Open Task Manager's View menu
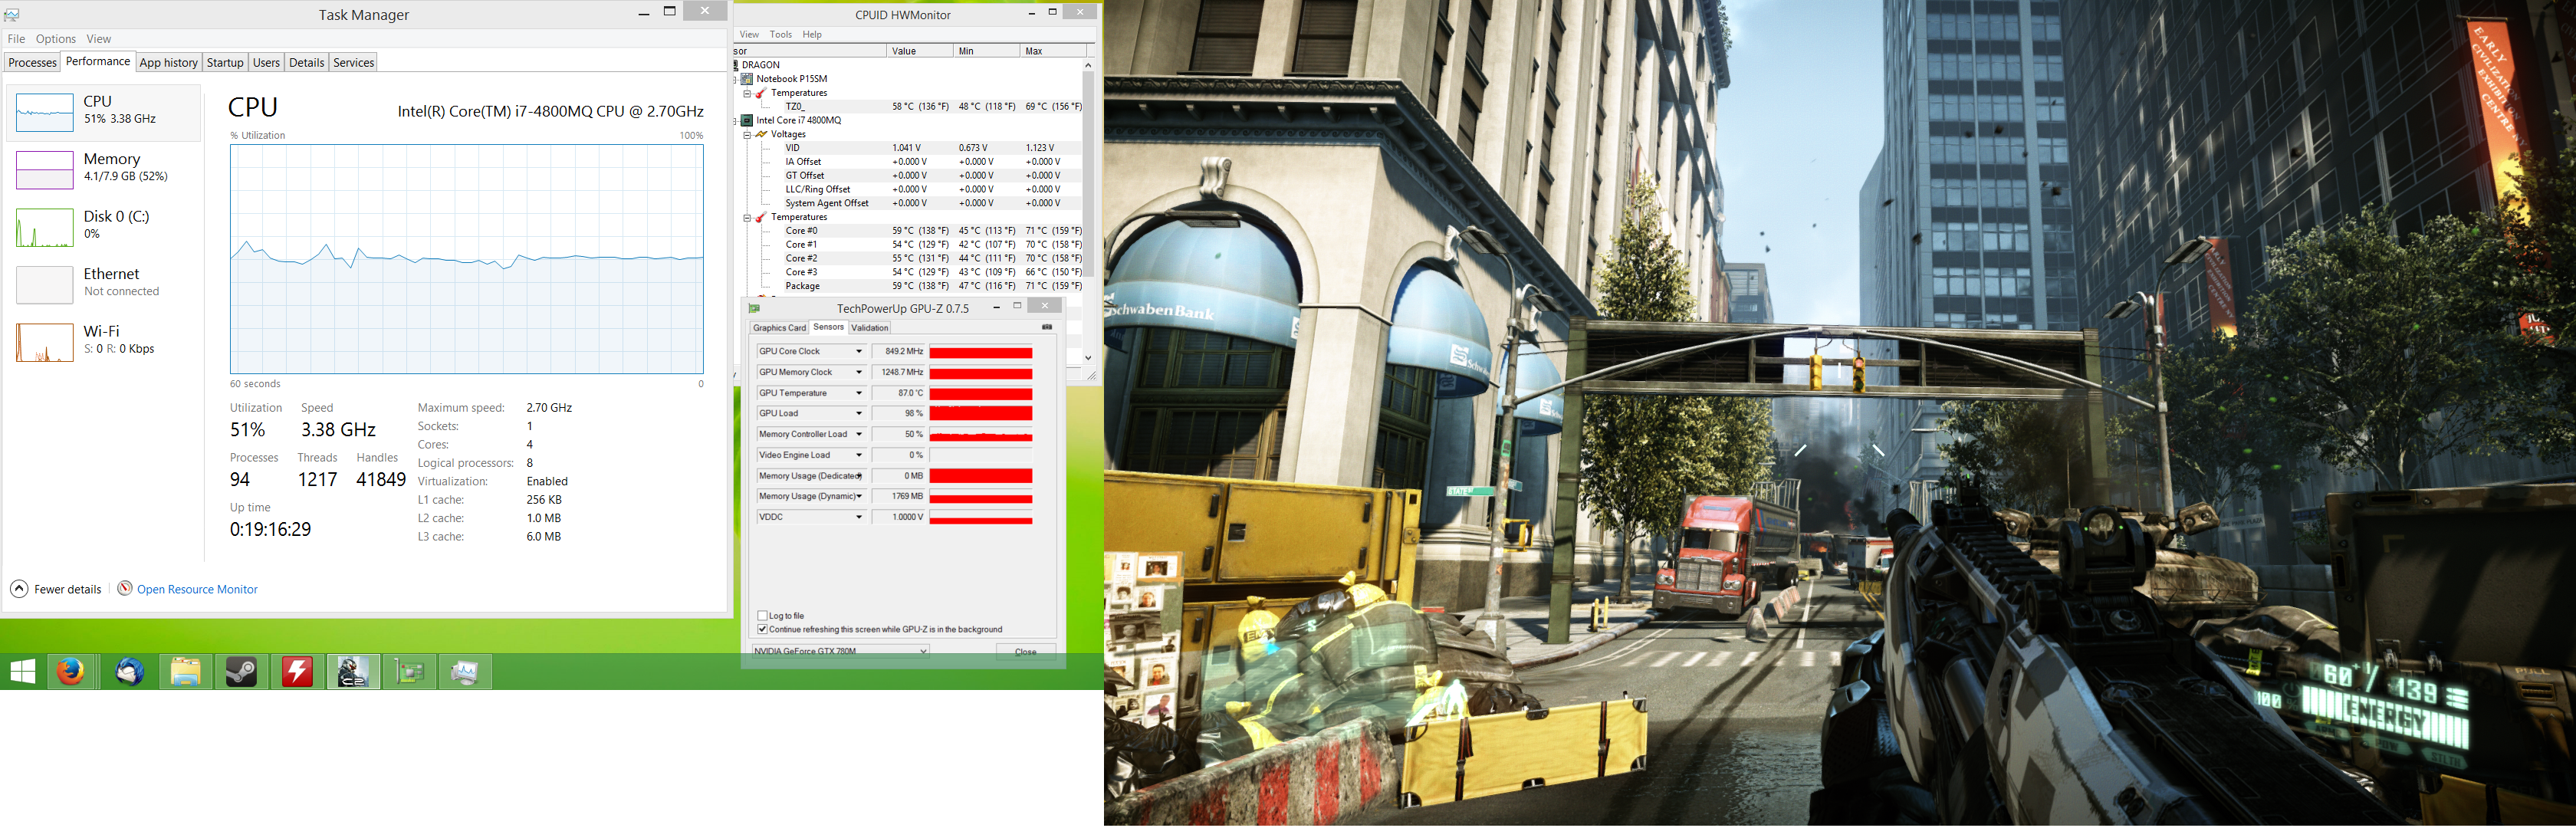Image resolution: width=2576 pixels, height=828 pixels. 99,39
